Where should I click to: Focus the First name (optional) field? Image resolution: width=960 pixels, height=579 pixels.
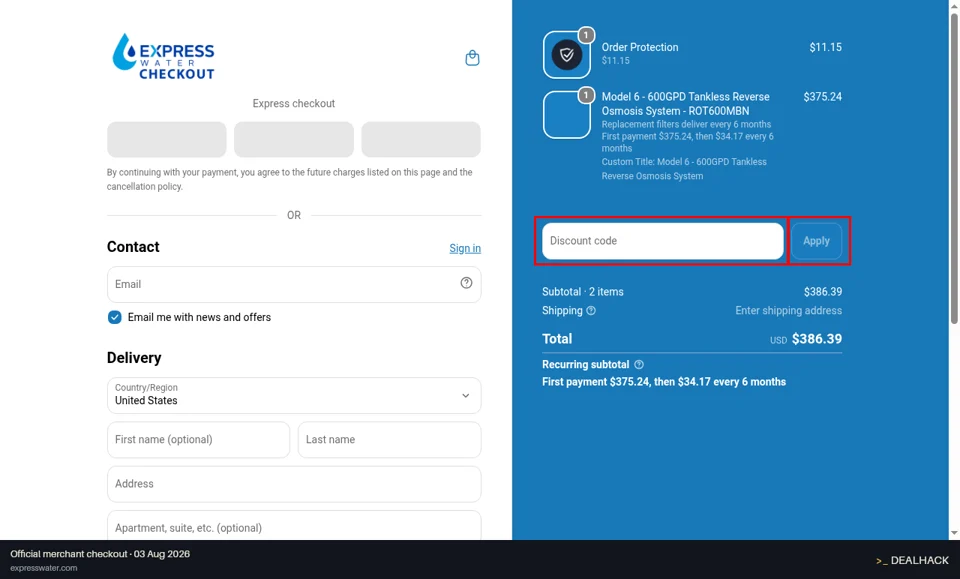(198, 439)
